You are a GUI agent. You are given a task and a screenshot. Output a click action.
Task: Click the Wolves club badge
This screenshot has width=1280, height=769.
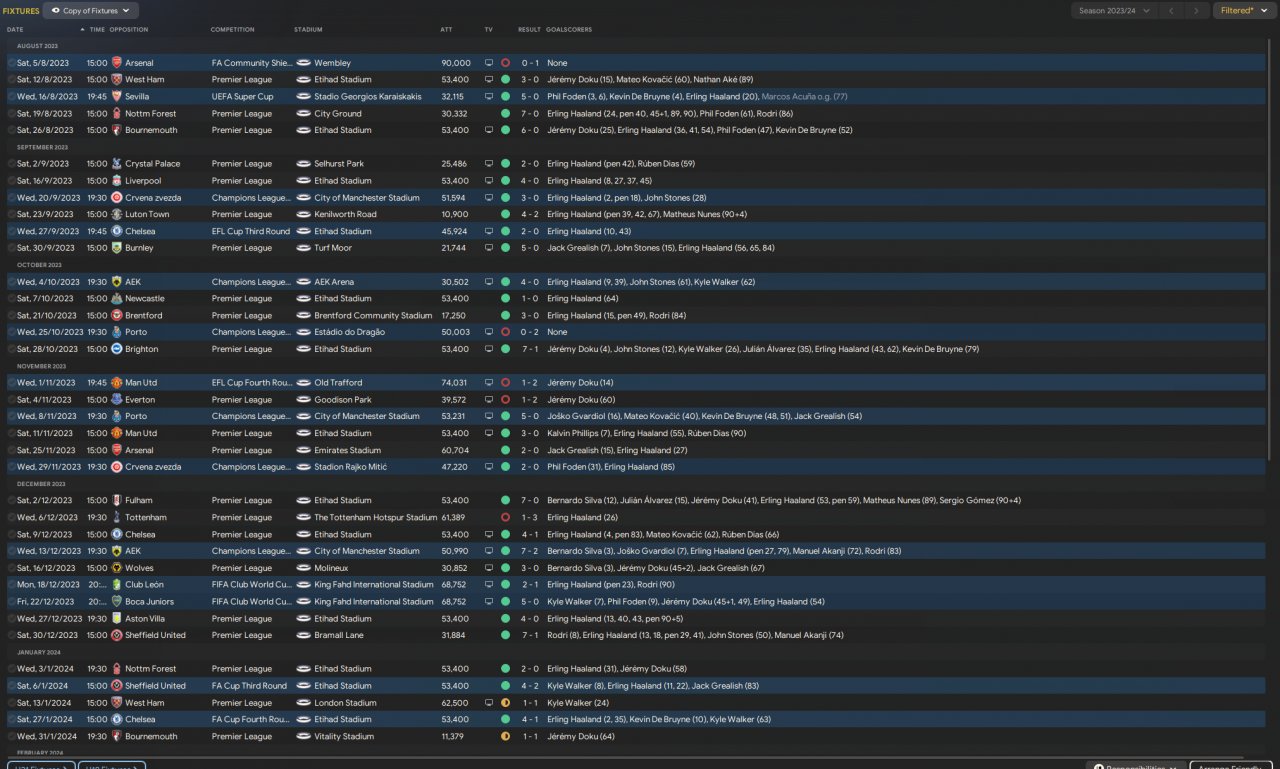[x=116, y=568]
